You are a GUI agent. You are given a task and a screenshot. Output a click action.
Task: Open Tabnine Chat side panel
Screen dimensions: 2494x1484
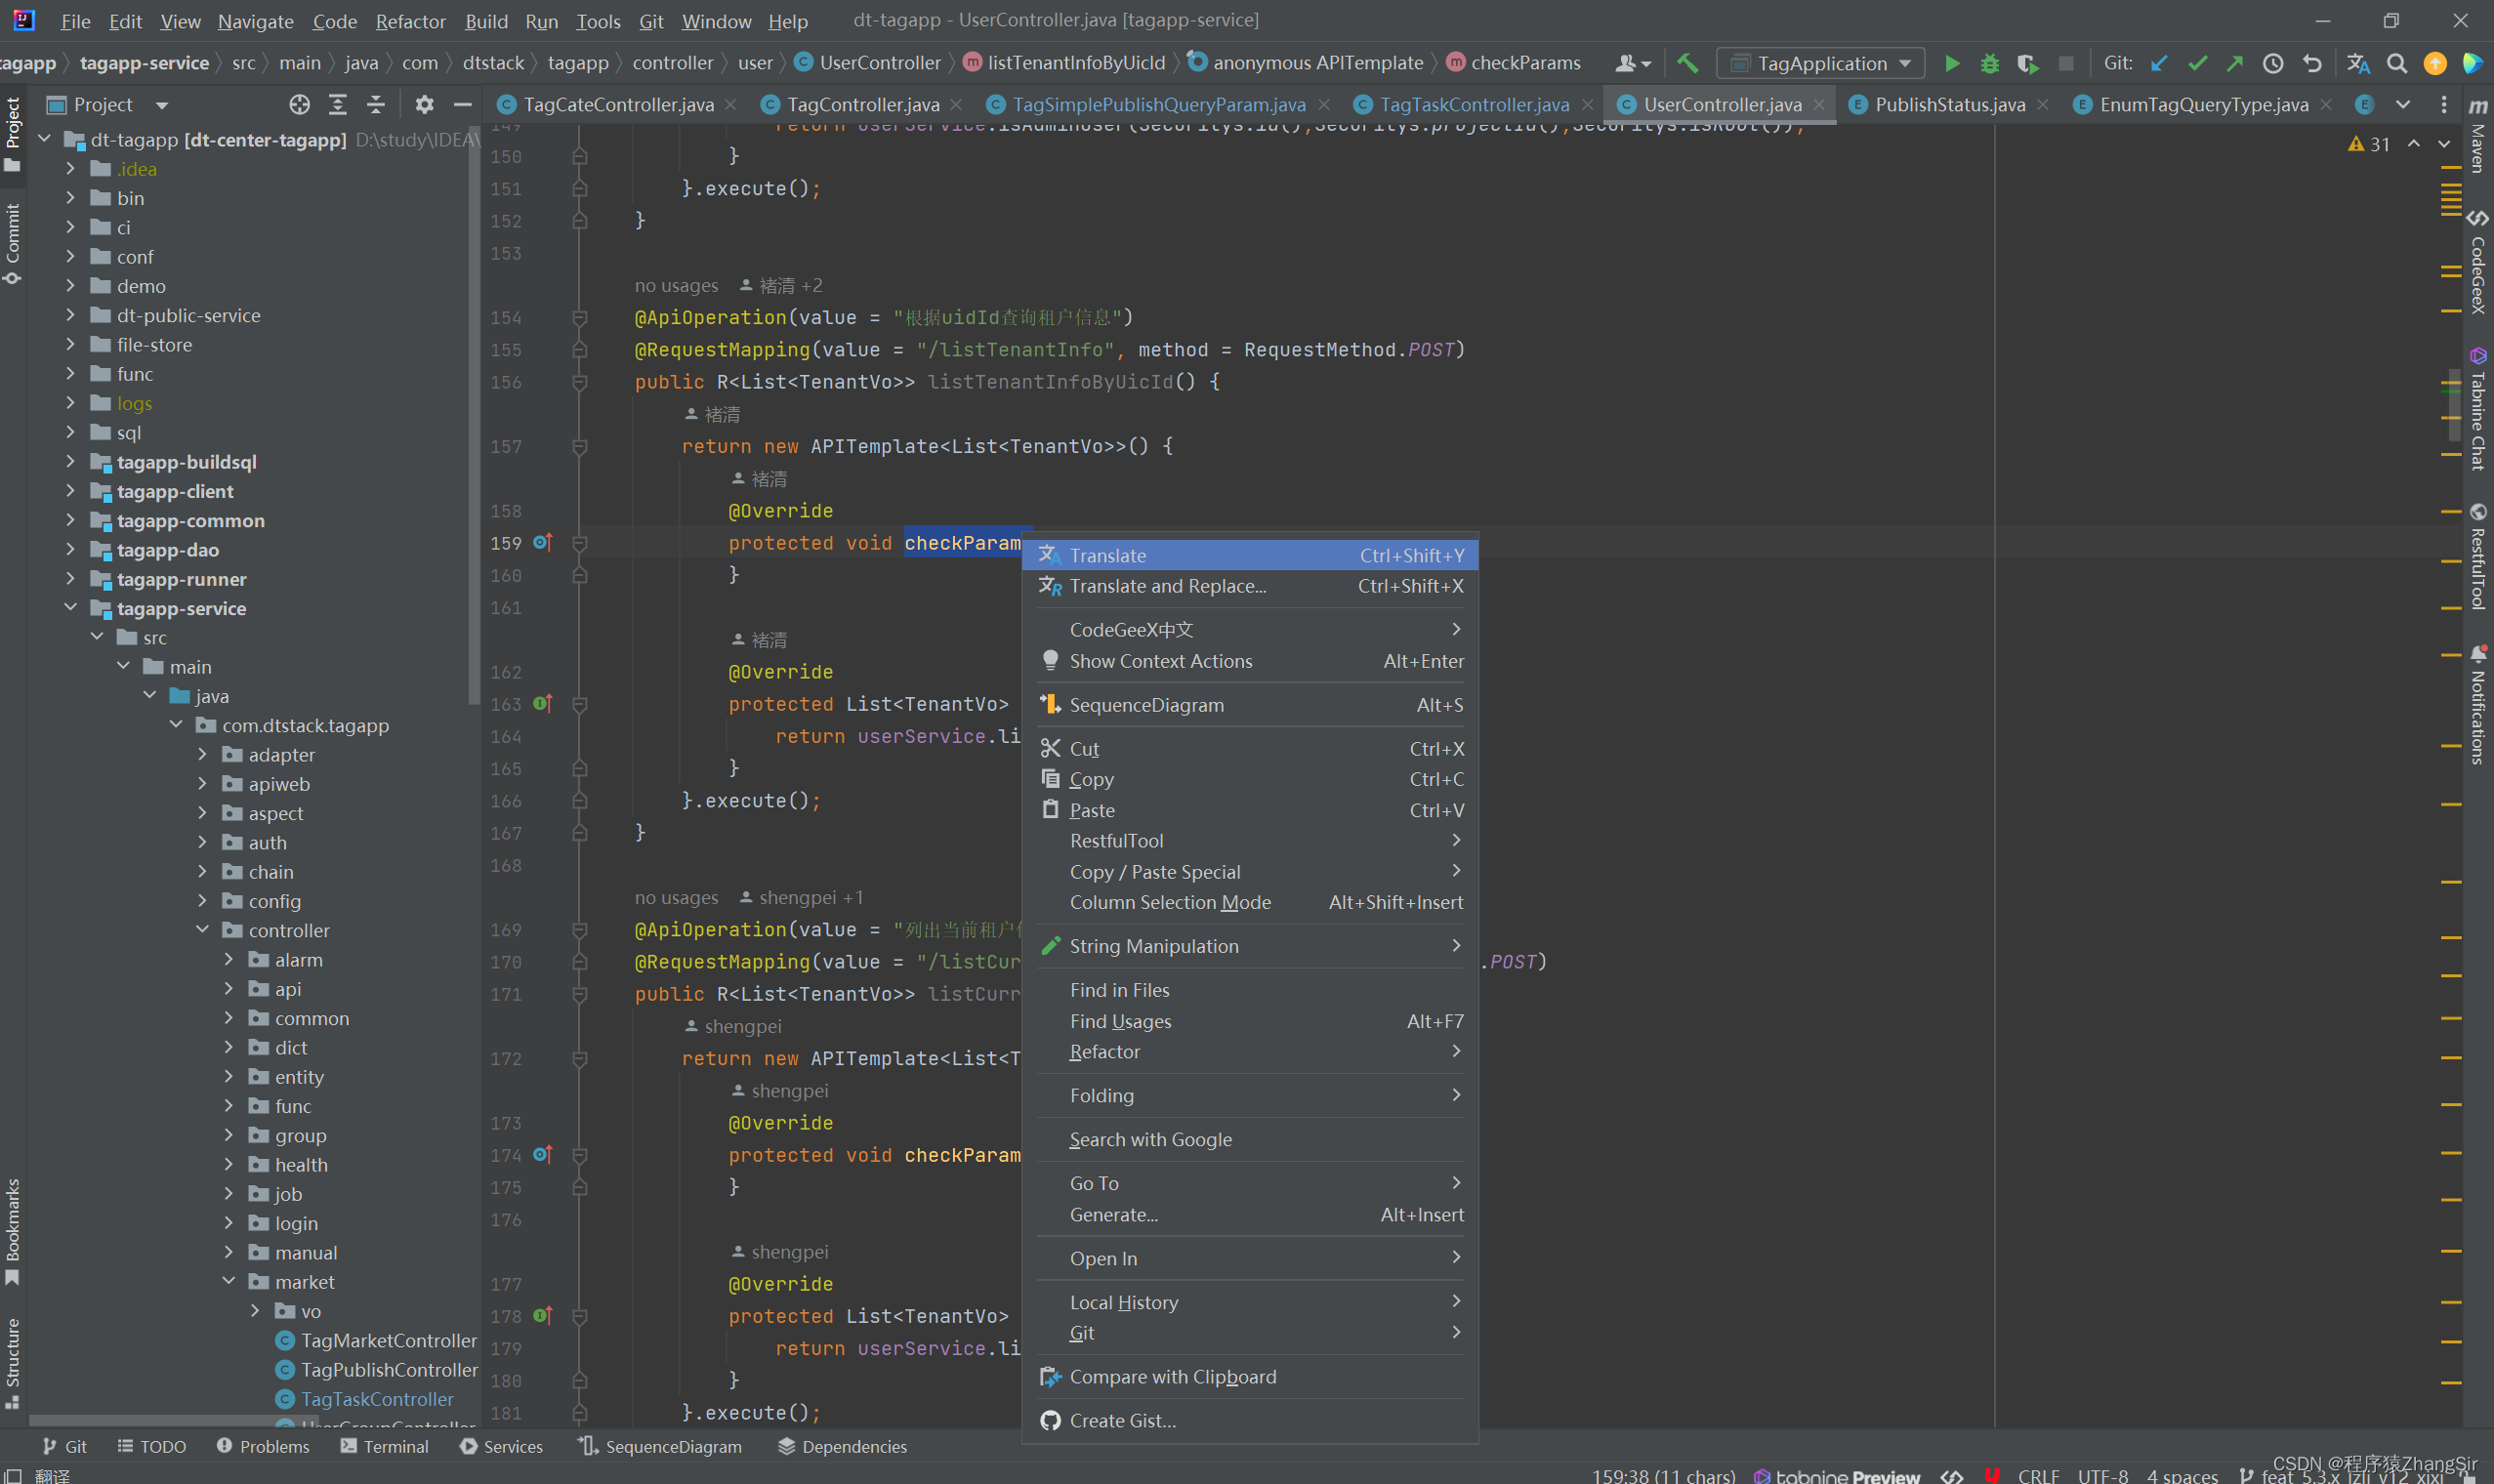(x=2477, y=408)
